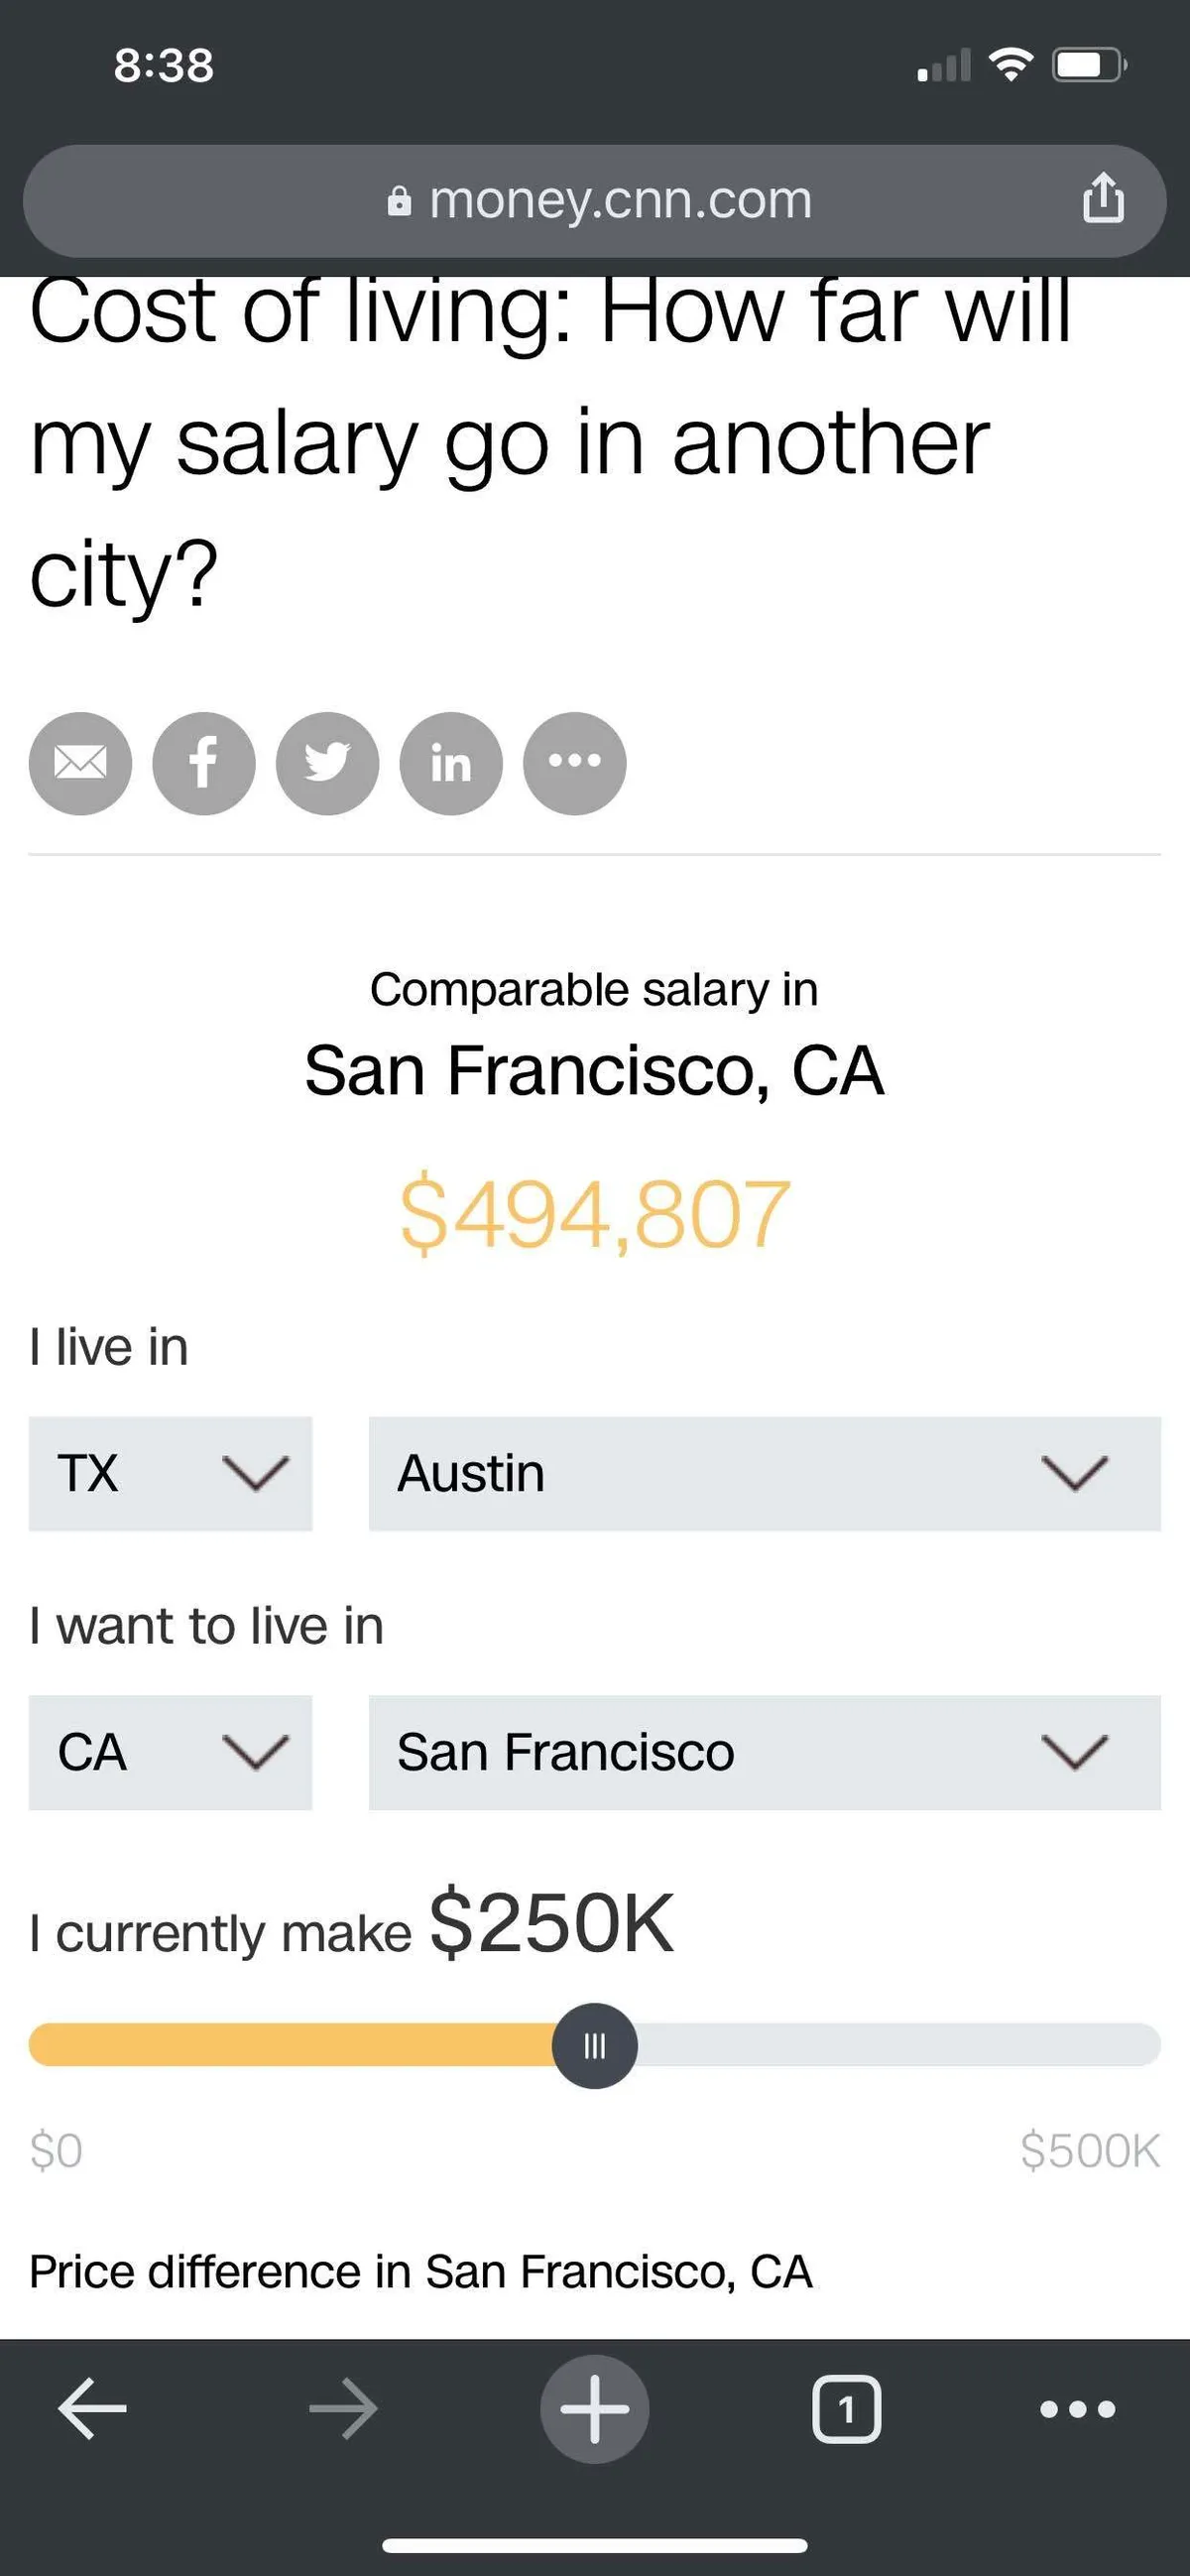Expand the San Francisco city dropdown

[764, 1752]
